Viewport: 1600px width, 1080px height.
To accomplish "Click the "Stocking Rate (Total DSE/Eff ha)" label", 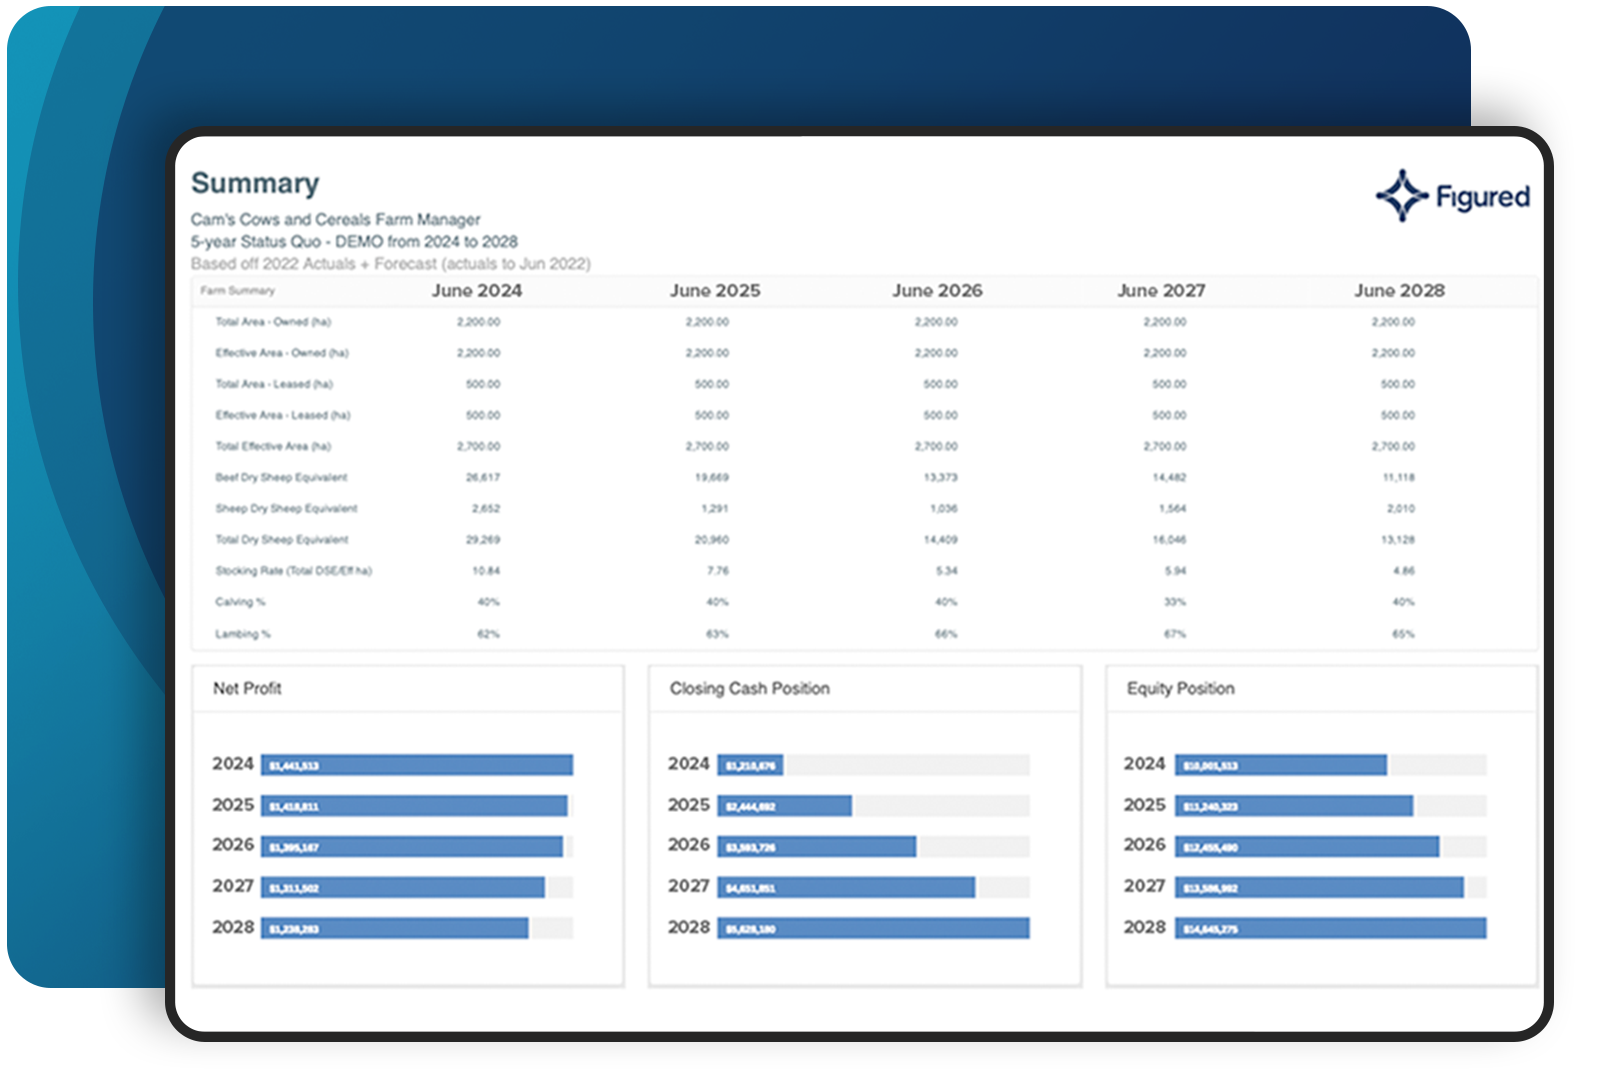I will tap(293, 571).
